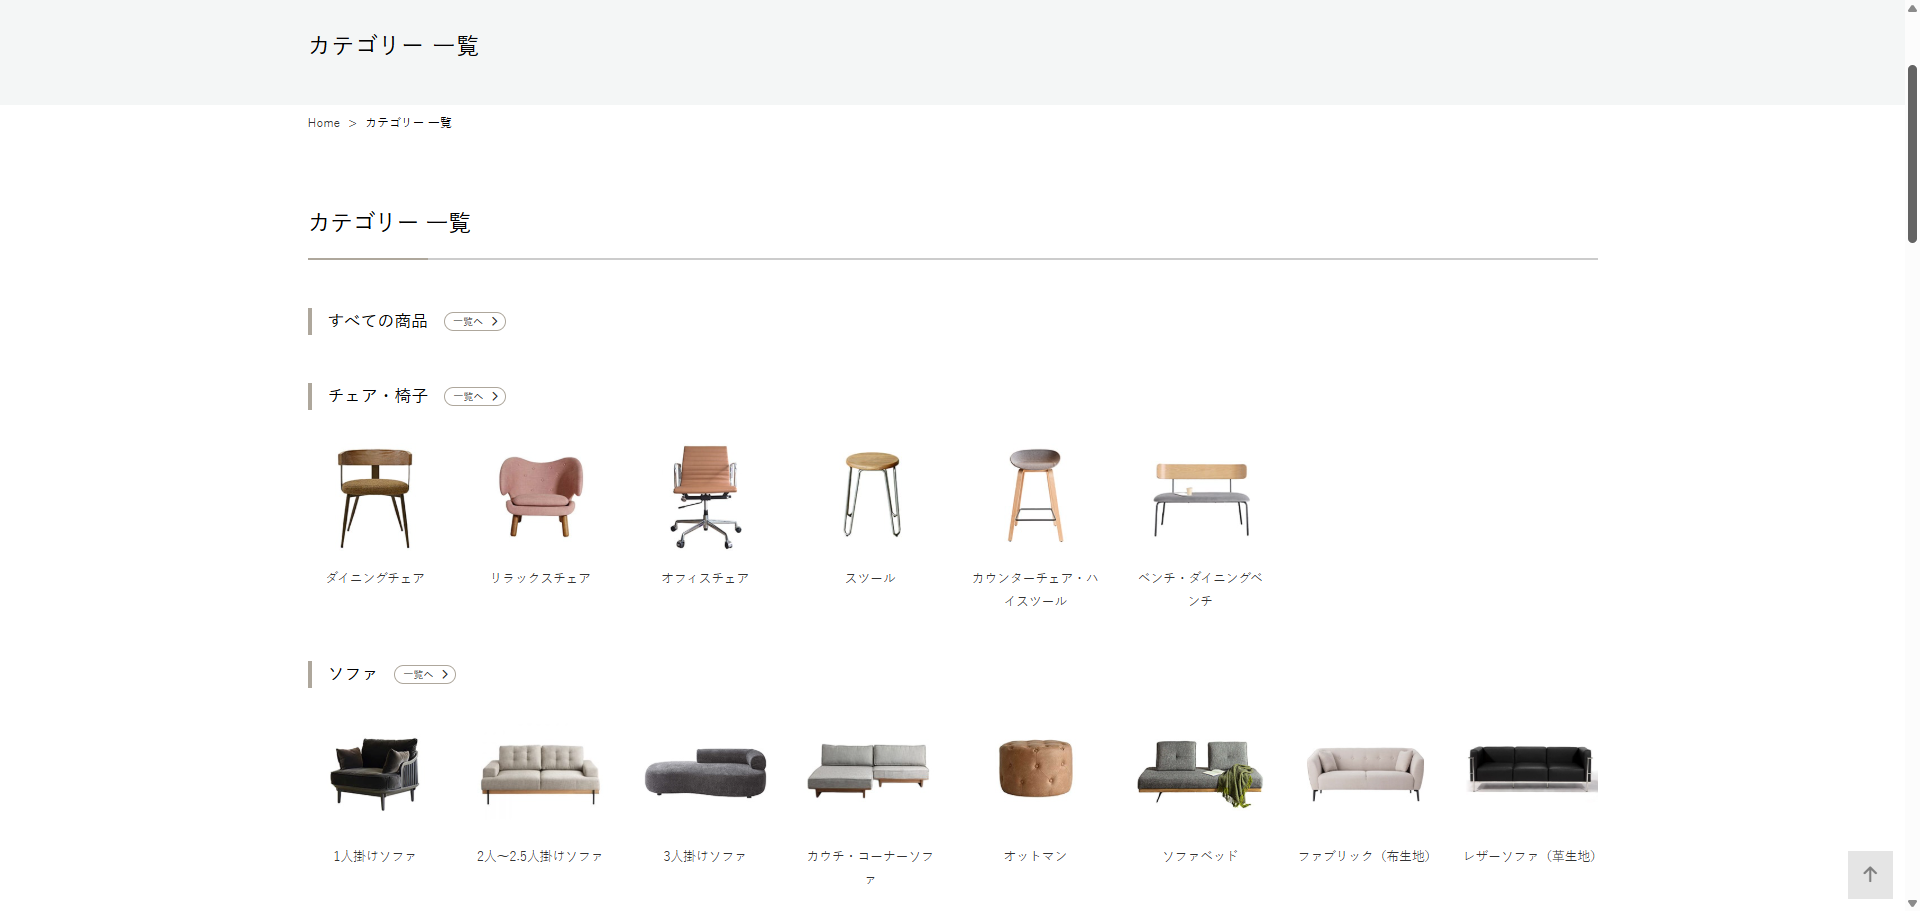1920x911 pixels.
Task: Choose the スツール stool image
Action: pyautogui.click(x=871, y=495)
